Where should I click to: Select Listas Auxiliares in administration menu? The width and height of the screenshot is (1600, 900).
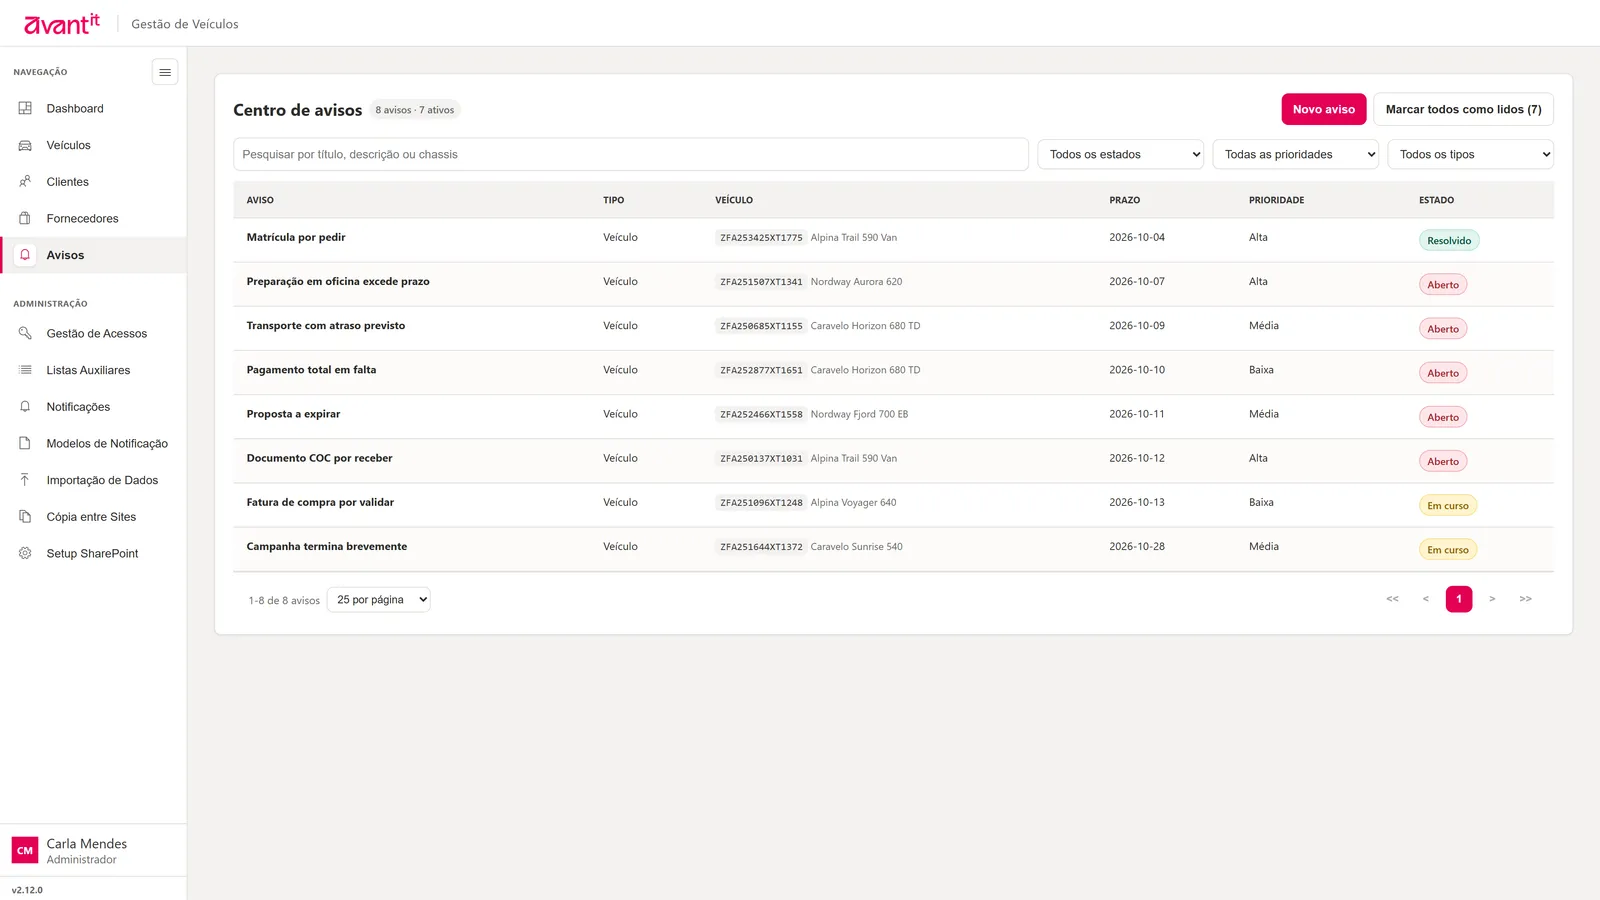[93, 370]
